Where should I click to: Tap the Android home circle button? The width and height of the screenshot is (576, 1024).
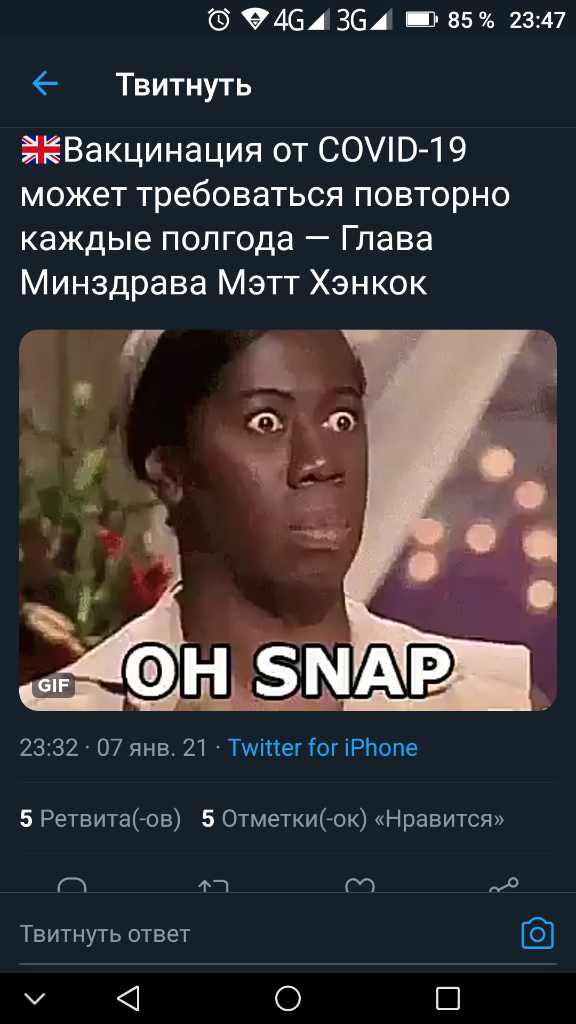287,998
